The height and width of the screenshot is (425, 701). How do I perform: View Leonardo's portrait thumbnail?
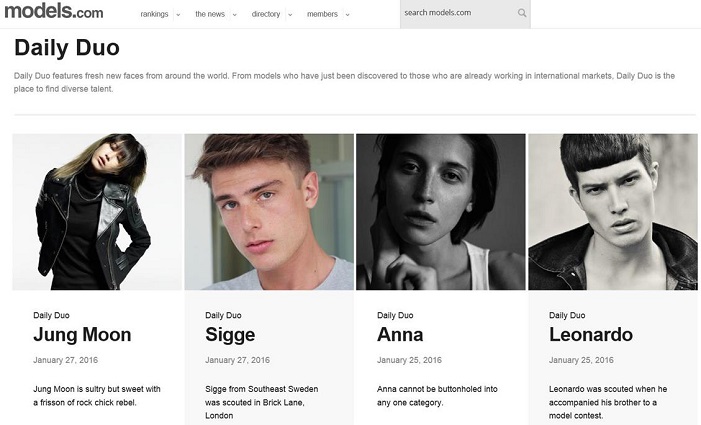point(612,212)
